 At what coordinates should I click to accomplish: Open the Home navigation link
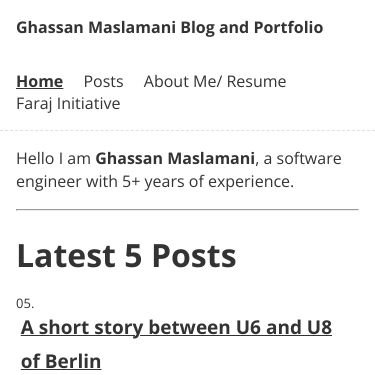click(39, 82)
